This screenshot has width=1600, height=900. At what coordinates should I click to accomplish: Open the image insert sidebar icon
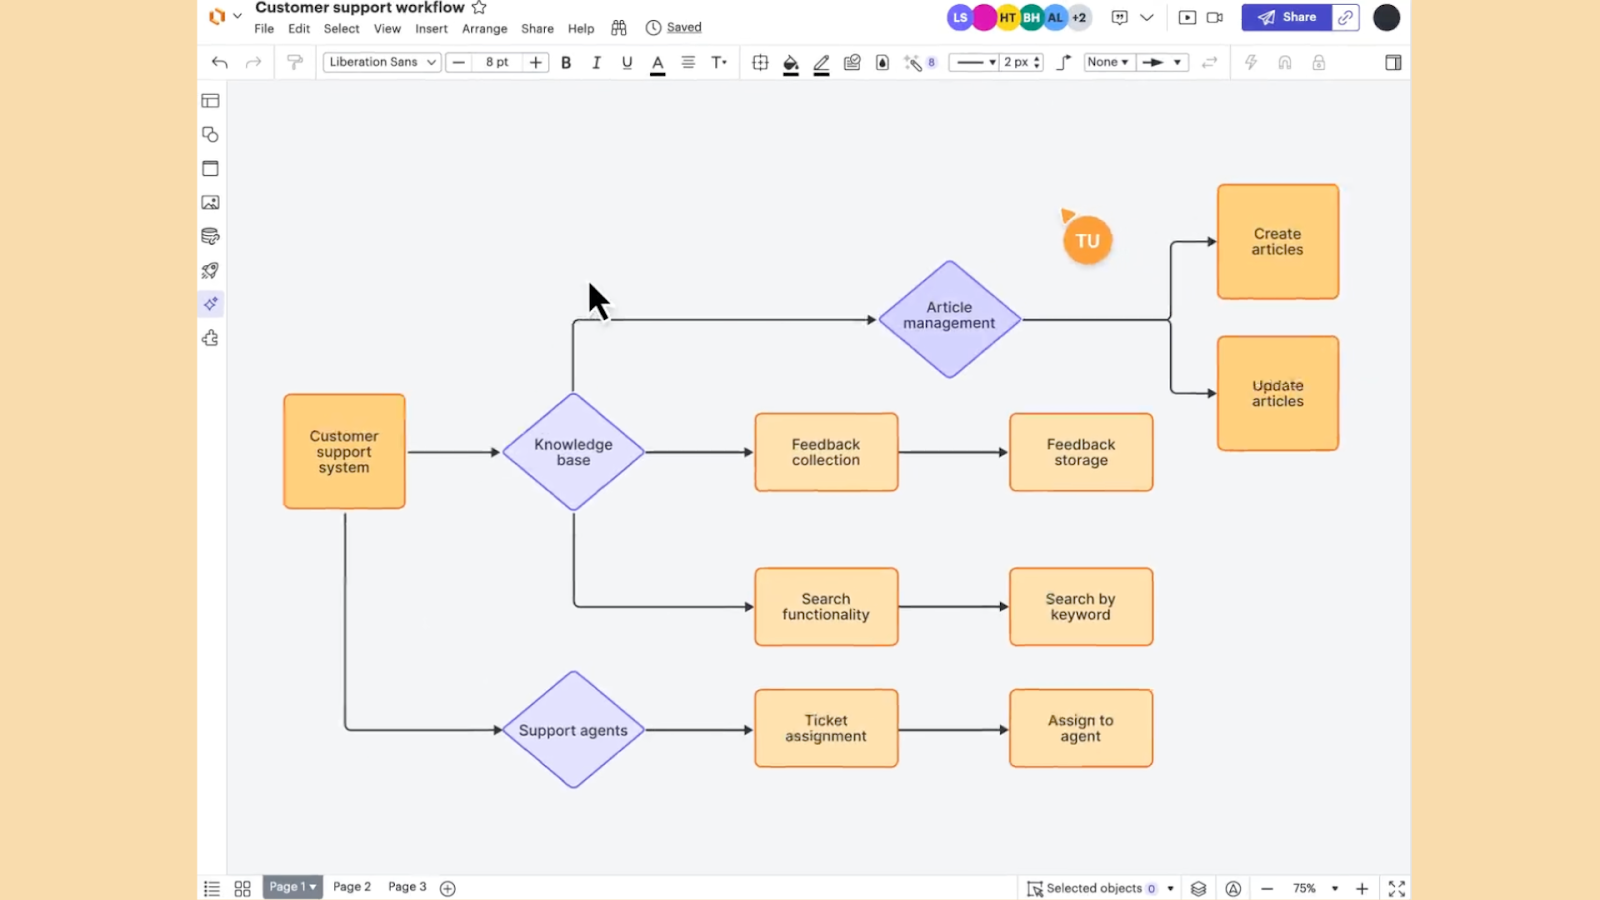[x=210, y=203]
